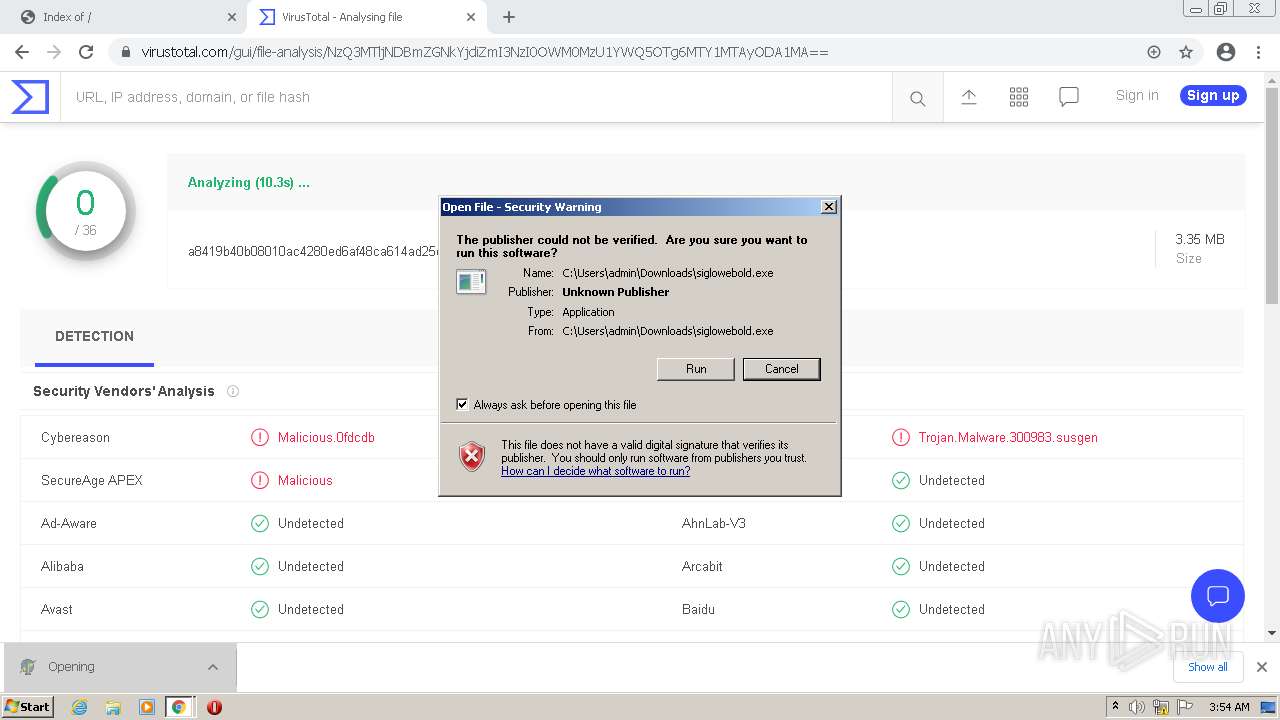Viewport: 1280px width, 720px height.
Task: Click the file hash text a8419b40...
Action: [x=313, y=251]
